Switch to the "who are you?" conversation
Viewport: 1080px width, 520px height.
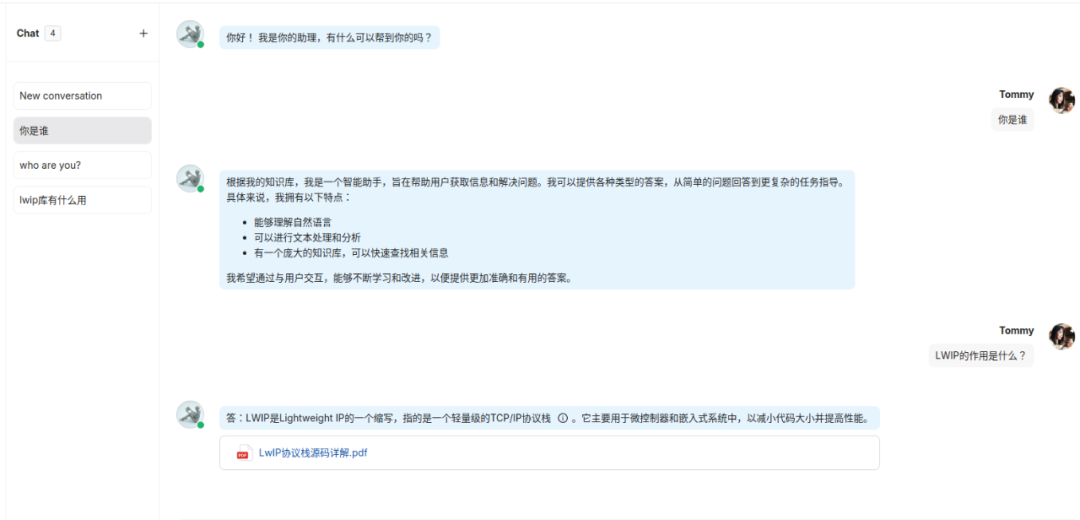click(x=83, y=165)
